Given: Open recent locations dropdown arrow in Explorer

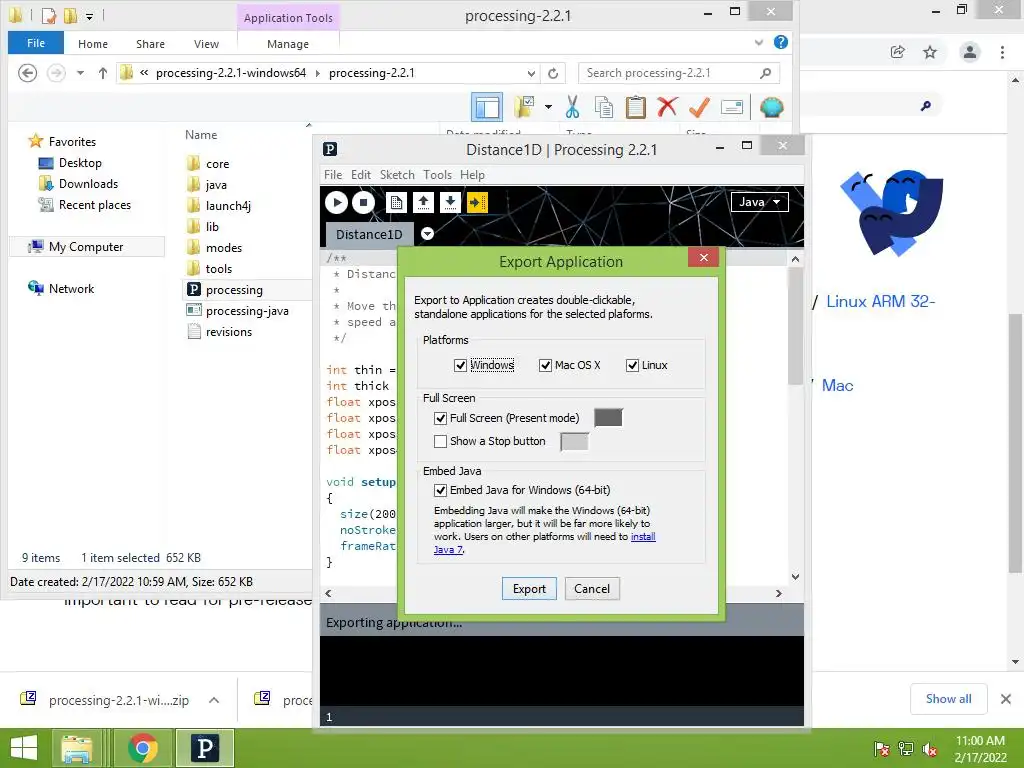Looking at the screenshot, I should 80,73.
